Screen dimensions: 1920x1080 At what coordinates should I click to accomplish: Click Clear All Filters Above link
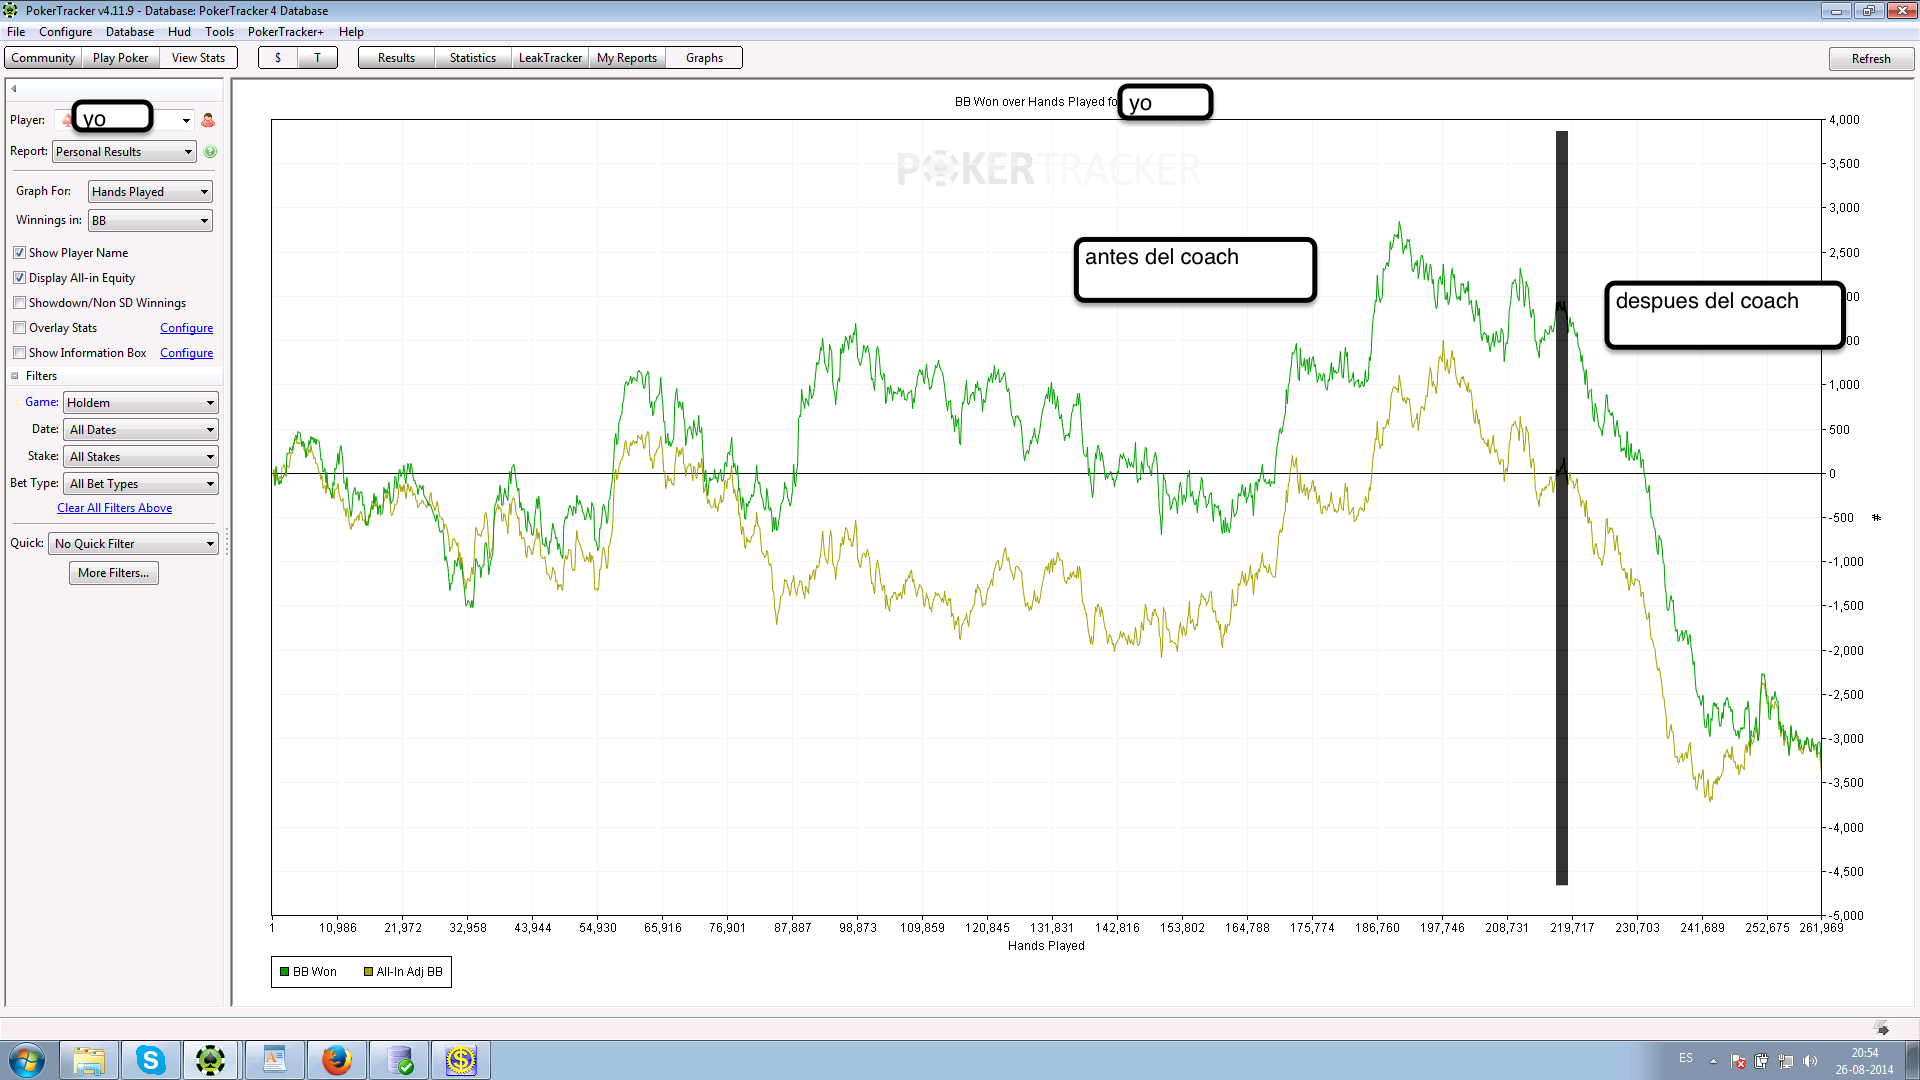(114, 508)
